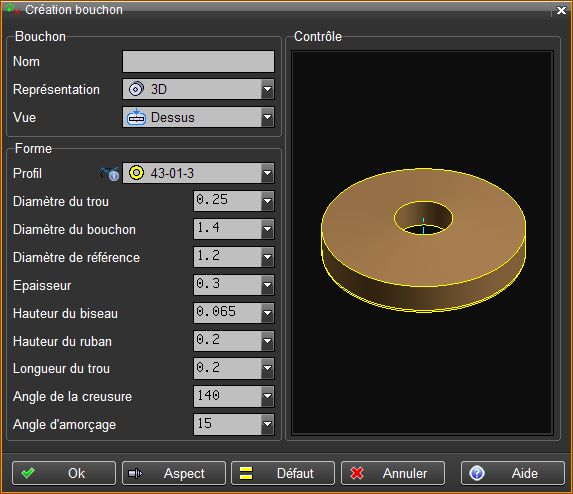The height and width of the screenshot is (494, 573).
Task: Expand the Vue dropdown arrow
Action: [268, 117]
